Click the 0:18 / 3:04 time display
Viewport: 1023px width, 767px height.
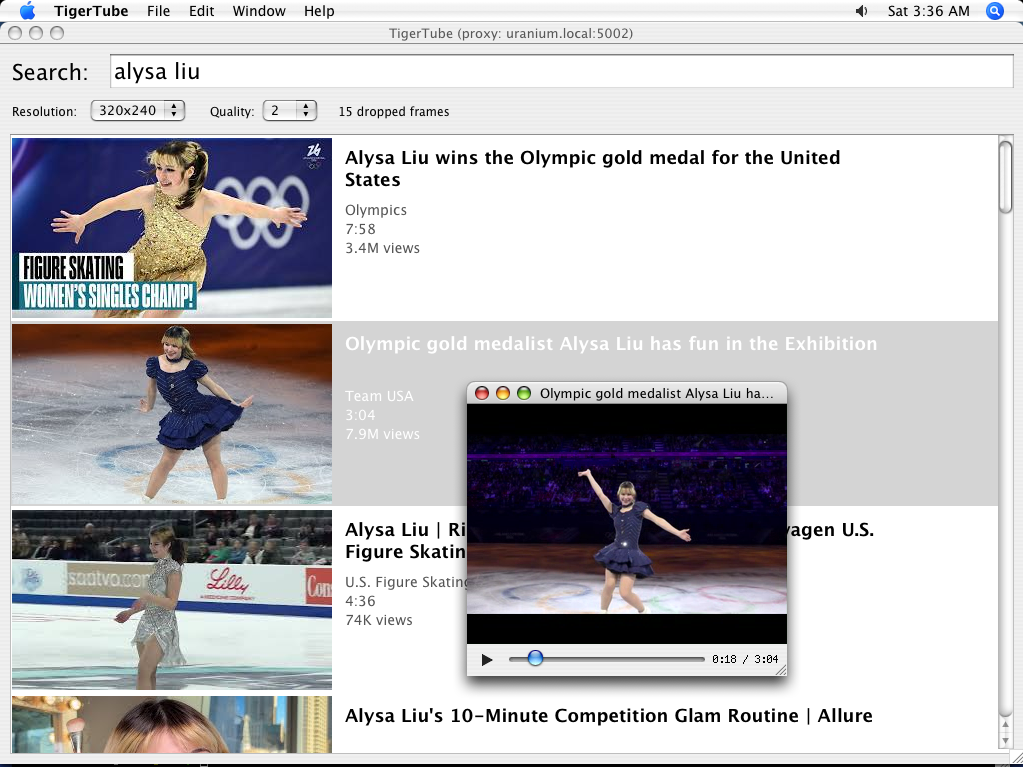coord(745,659)
